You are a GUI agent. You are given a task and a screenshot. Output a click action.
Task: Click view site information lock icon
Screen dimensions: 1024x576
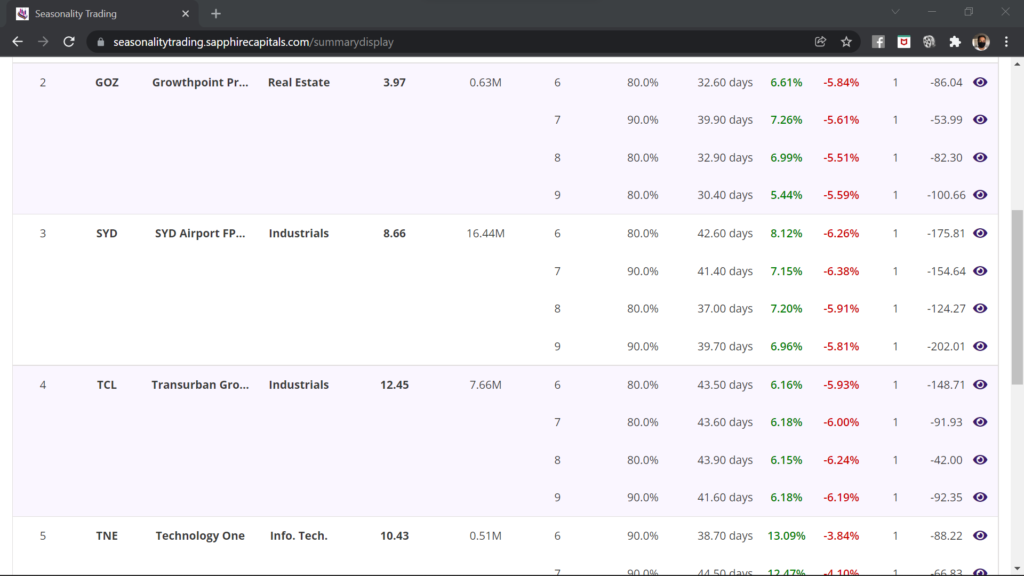[x=98, y=42]
